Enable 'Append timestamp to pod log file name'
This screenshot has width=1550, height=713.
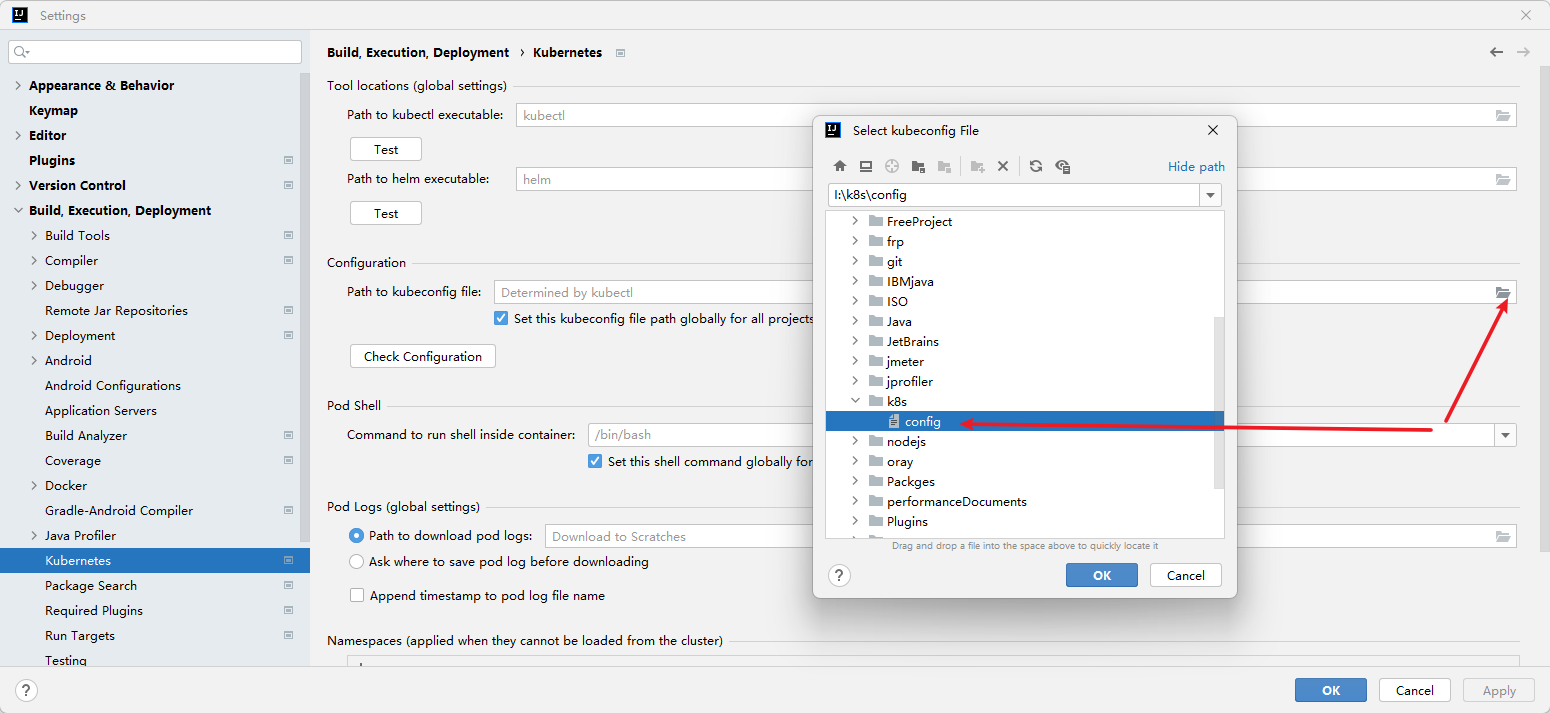[357, 595]
